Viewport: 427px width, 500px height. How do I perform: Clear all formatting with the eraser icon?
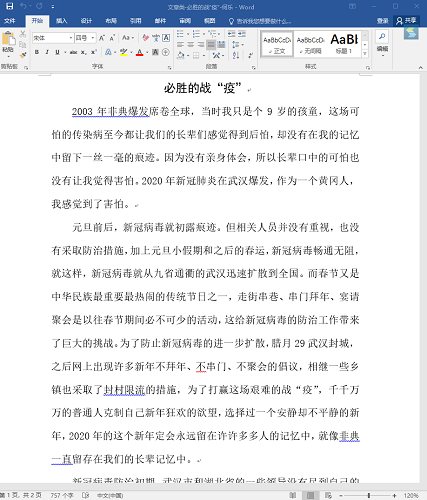146,38
